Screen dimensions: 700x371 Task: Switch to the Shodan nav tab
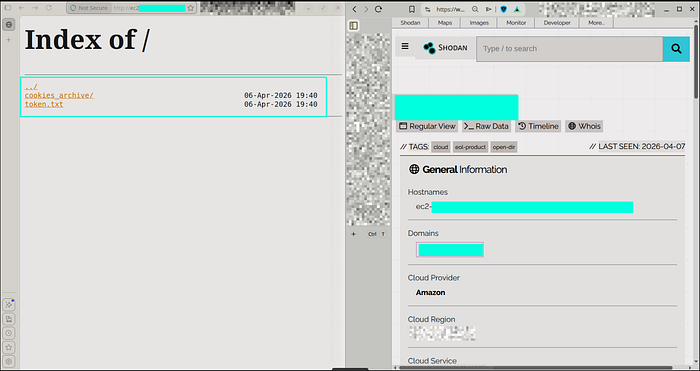click(x=410, y=23)
